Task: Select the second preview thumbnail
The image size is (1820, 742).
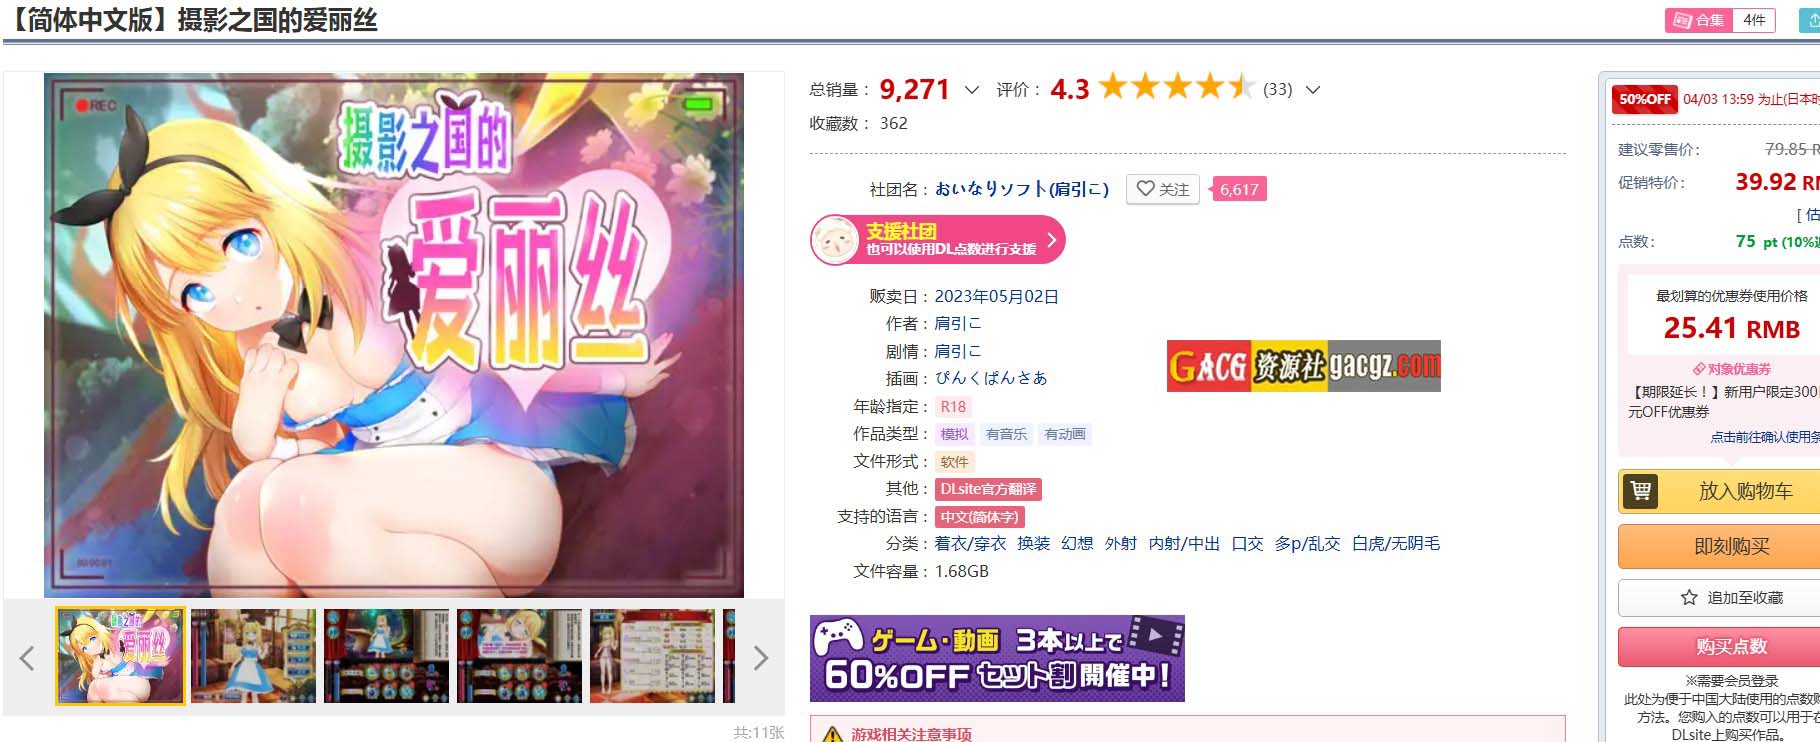Action: (x=253, y=656)
